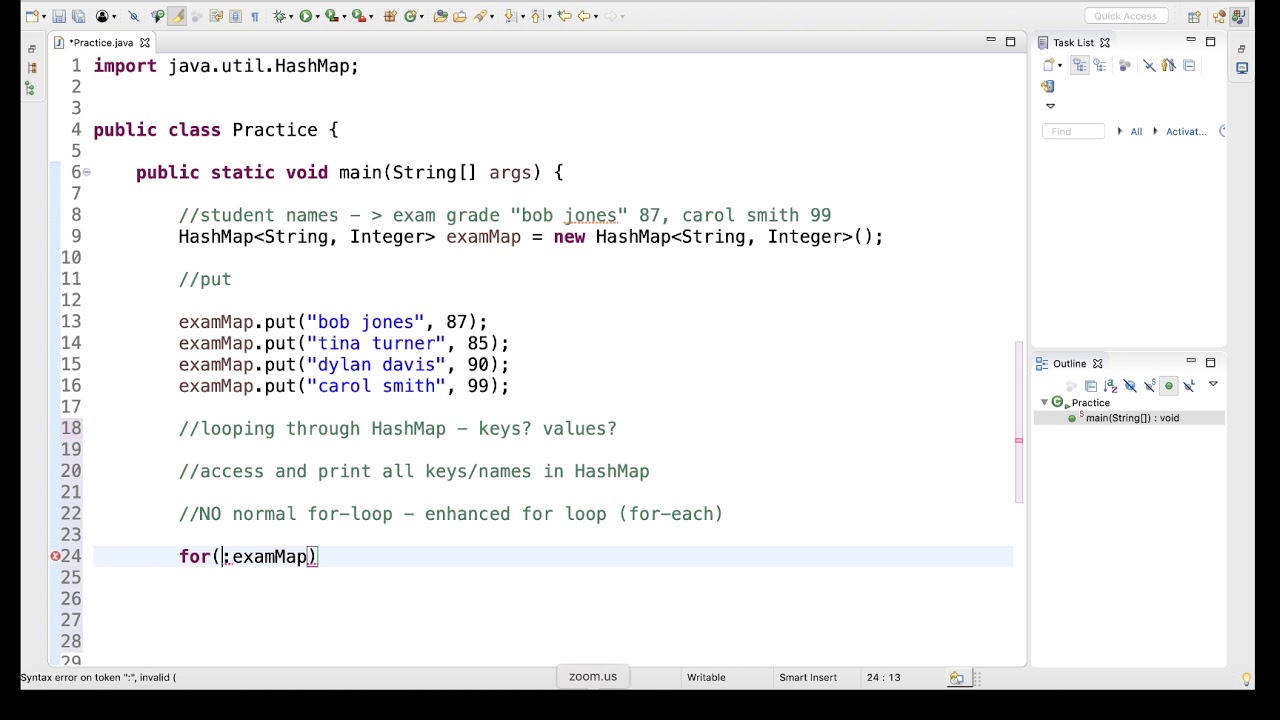
Task: Open the External Tools dropdown arrow
Action: [x=369, y=16]
